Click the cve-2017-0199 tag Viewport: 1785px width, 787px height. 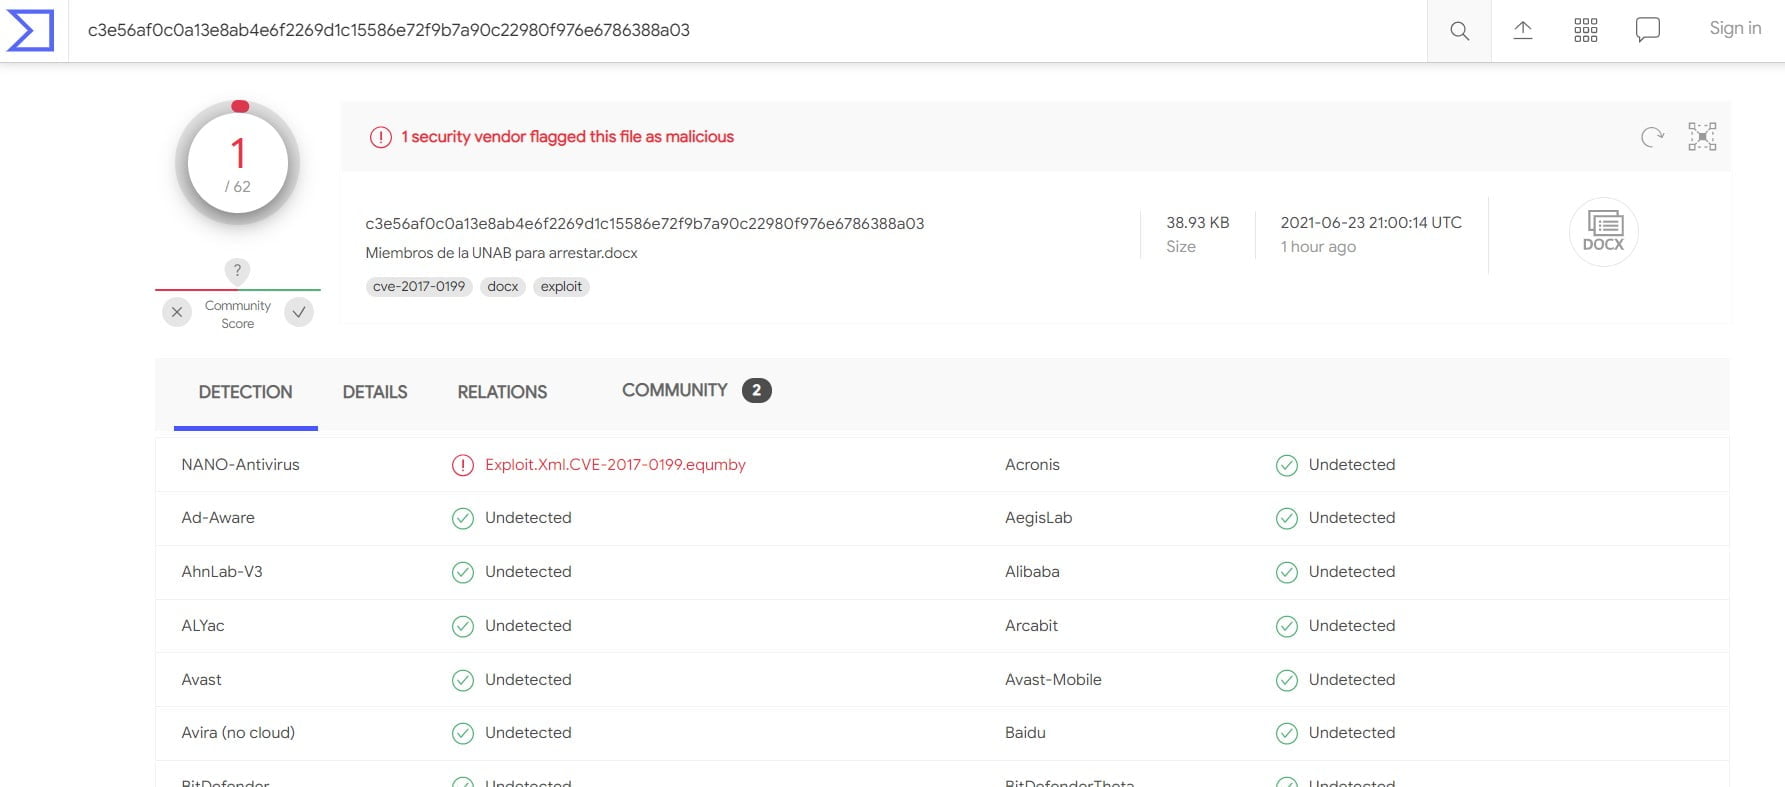coord(419,287)
